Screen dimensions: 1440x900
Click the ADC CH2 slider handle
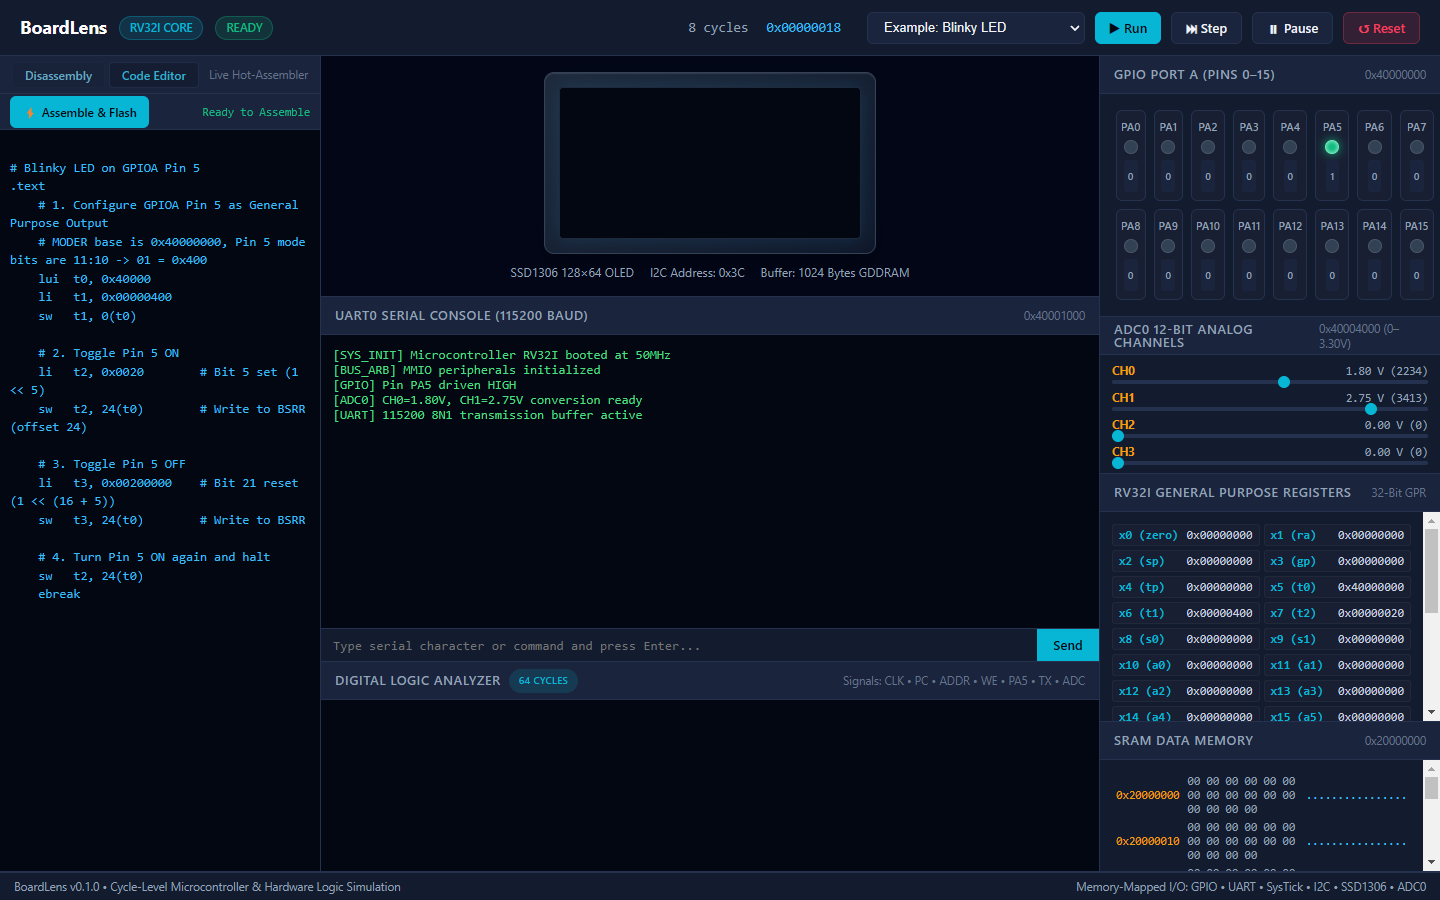click(x=1118, y=436)
